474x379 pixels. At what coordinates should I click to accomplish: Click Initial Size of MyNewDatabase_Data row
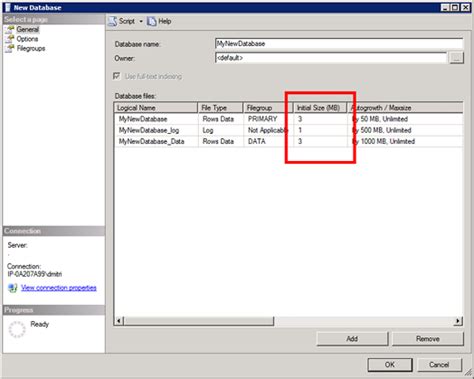[x=320, y=141]
